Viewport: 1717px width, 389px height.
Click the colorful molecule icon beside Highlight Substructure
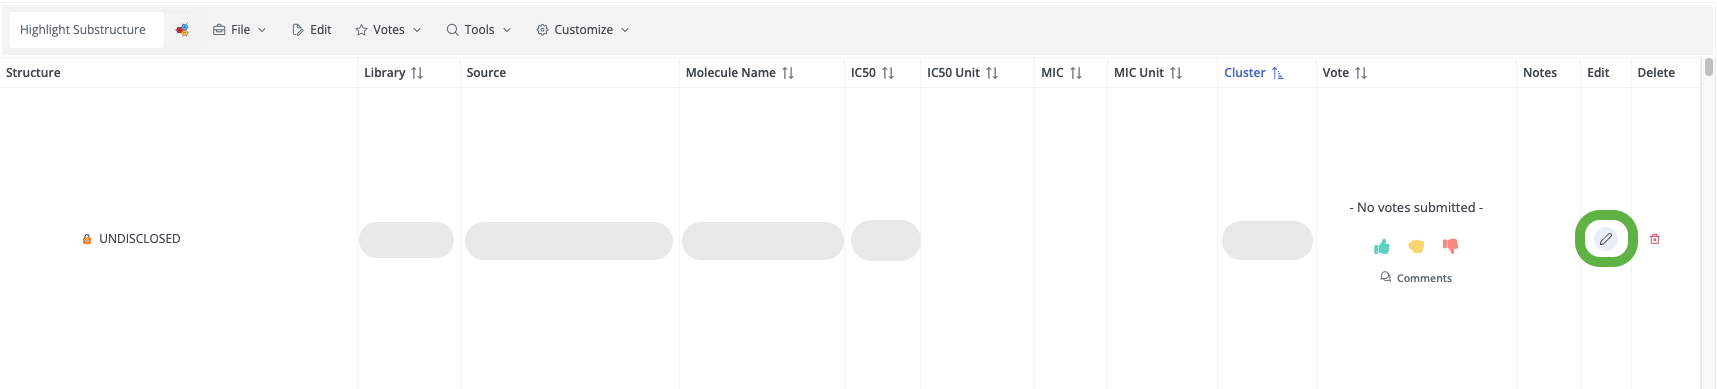click(x=182, y=30)
